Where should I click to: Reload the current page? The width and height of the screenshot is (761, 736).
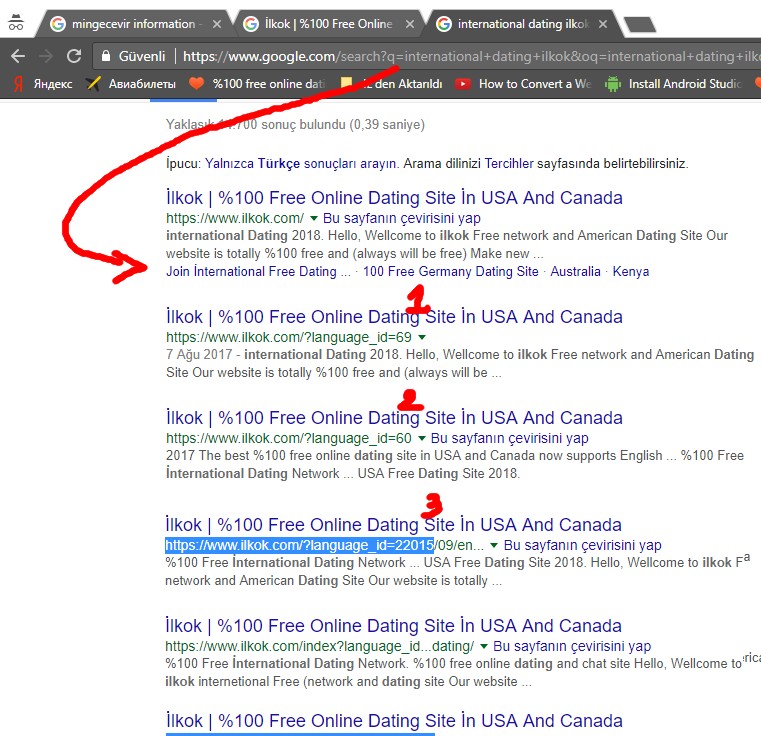(74, 57)
